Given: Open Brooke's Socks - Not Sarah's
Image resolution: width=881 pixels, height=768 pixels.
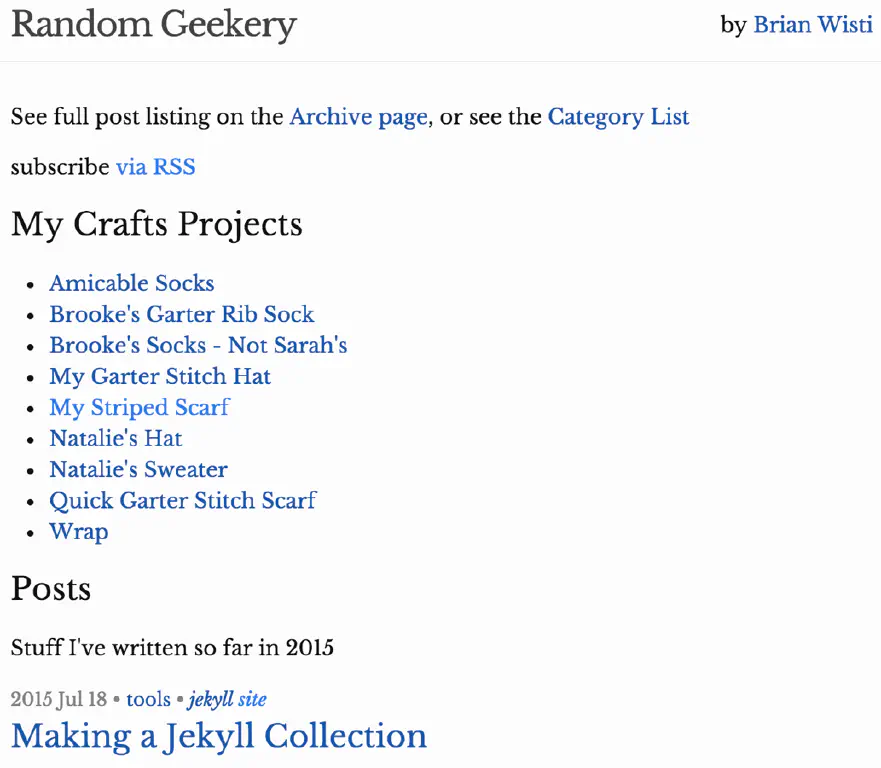Looking at the screenshot, I should pos(198,345).
